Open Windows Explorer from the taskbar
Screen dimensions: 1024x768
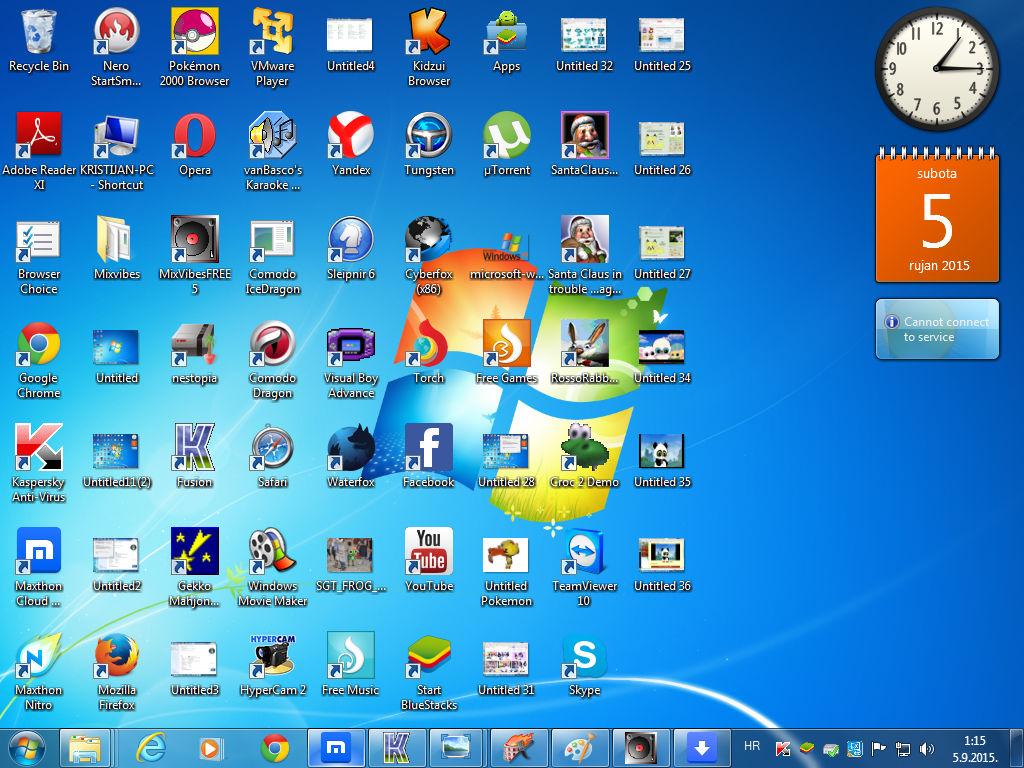coord(85,748)
